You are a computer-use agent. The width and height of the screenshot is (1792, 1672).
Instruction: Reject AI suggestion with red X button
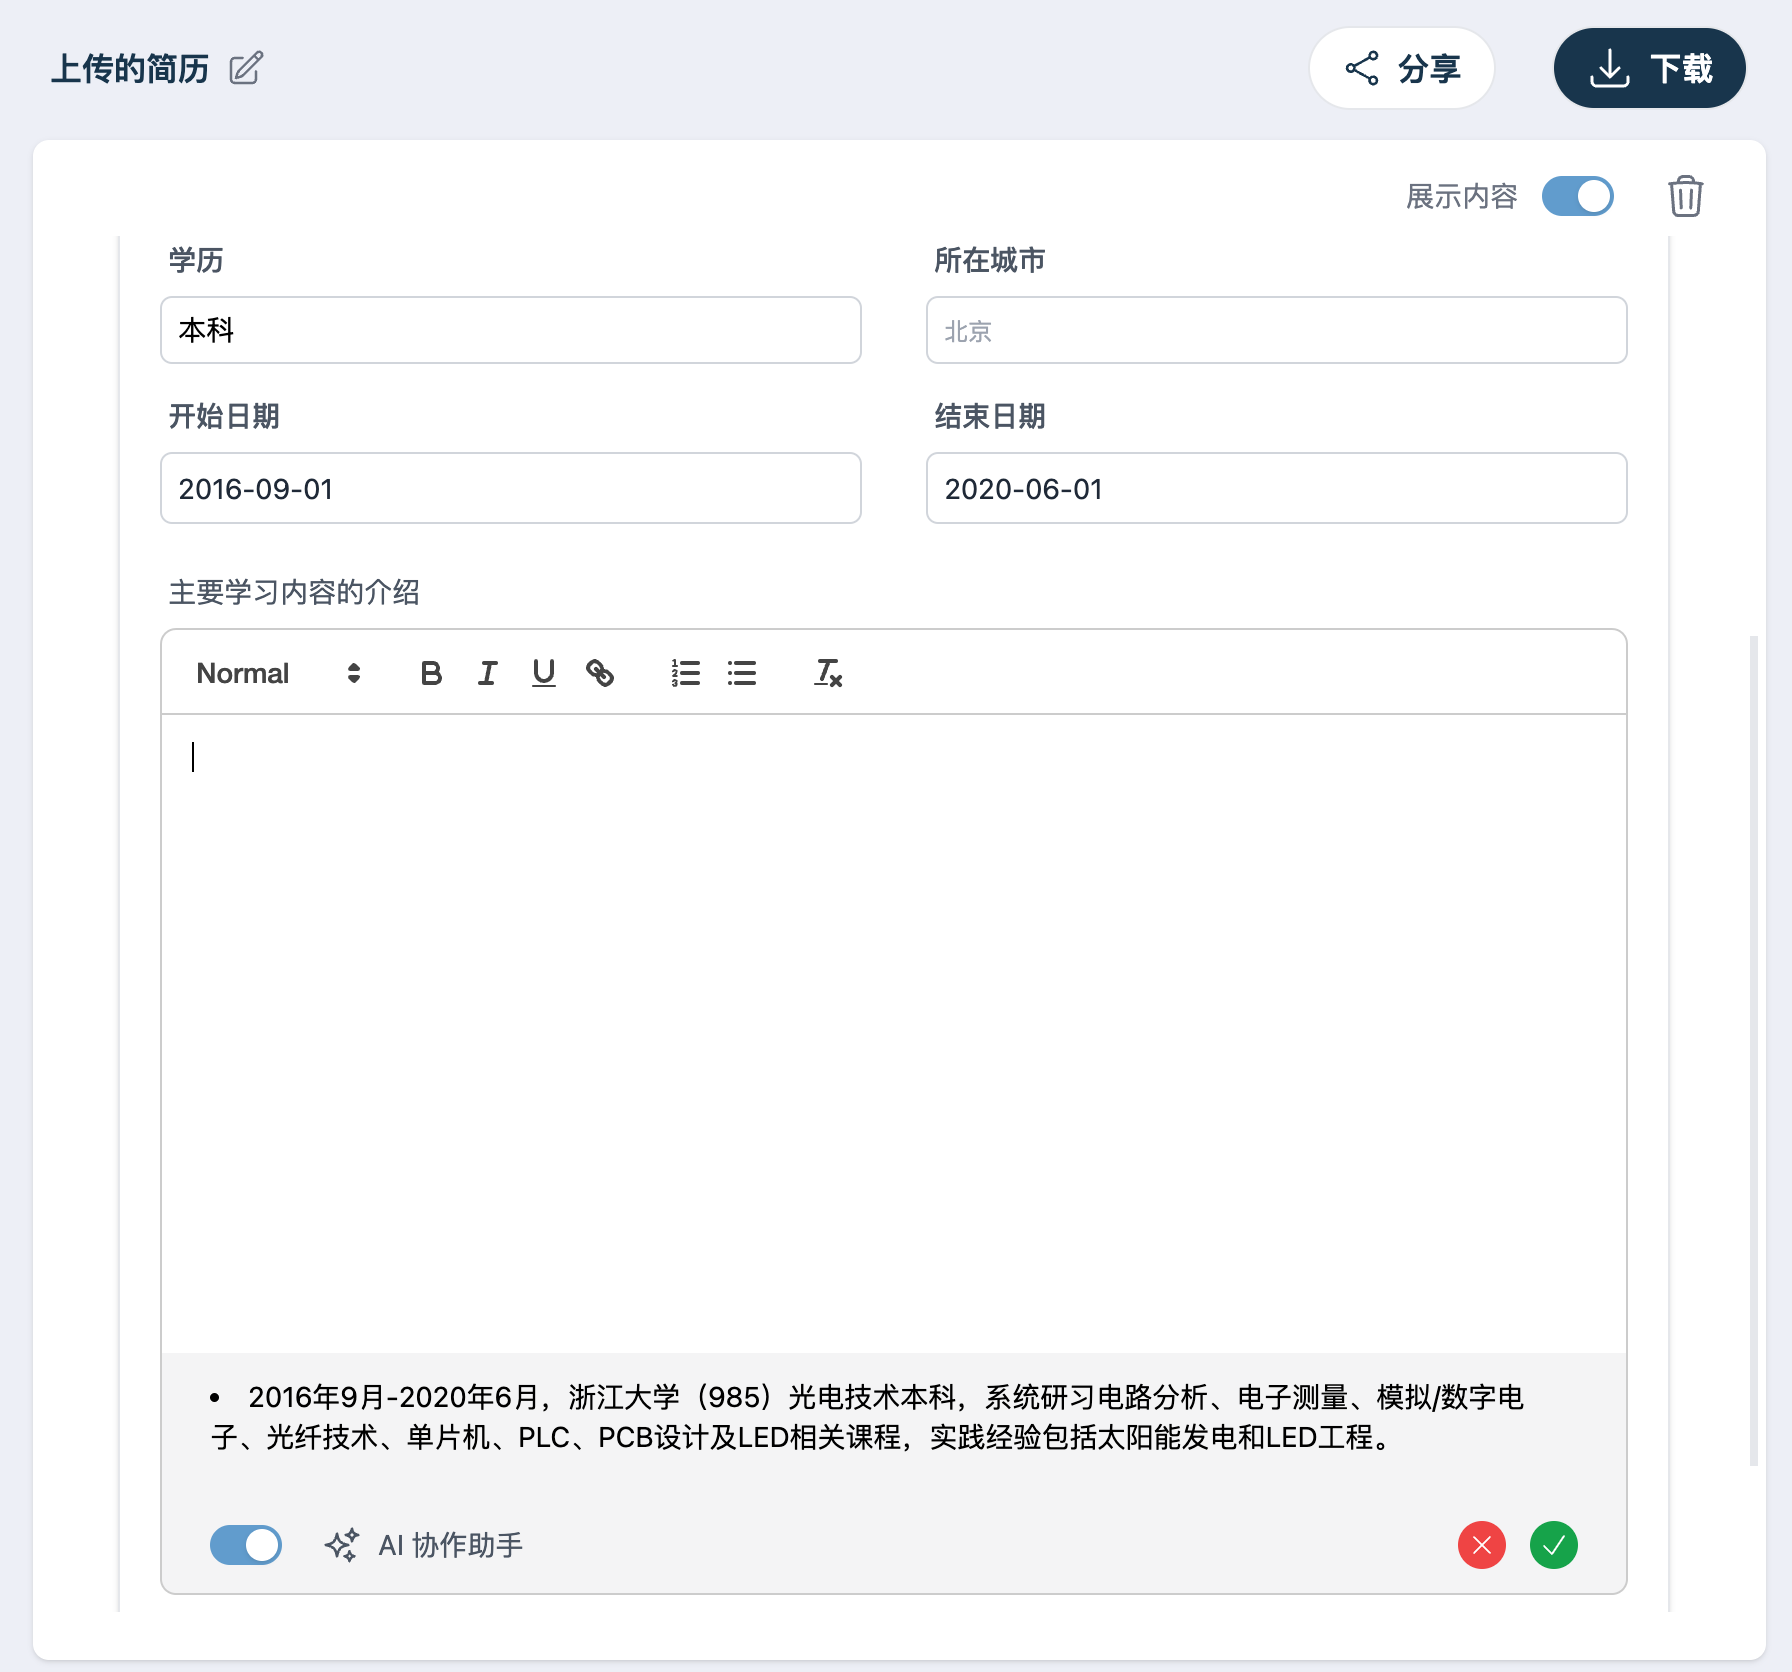coord(1481,1545)
